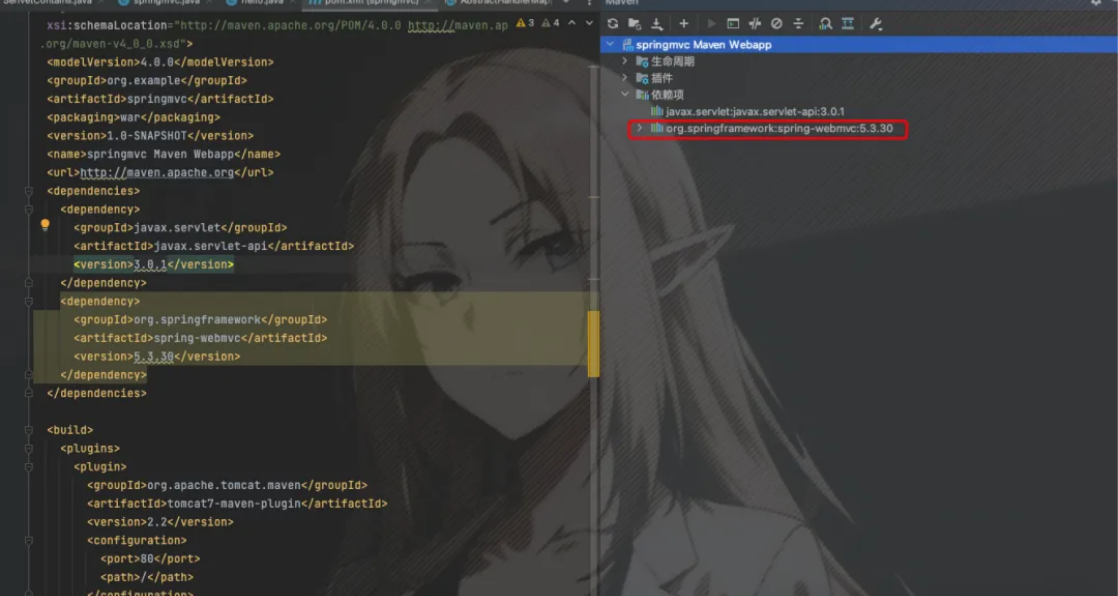This screenshot has height=596, width=1118.
Task: Click the javax.servlet-api library icon
Action: [657, 111]
